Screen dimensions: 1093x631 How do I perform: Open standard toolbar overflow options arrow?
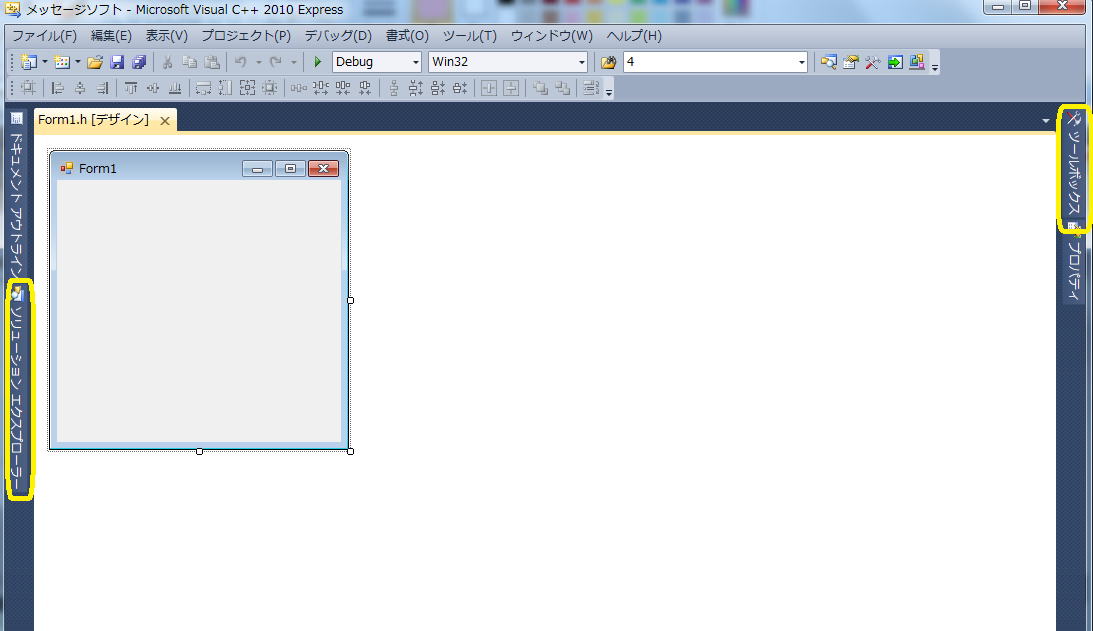[935, 68]
